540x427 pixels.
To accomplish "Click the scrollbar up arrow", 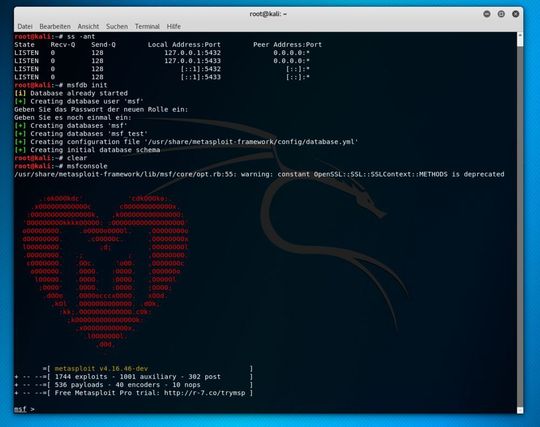I will point(520,35).
